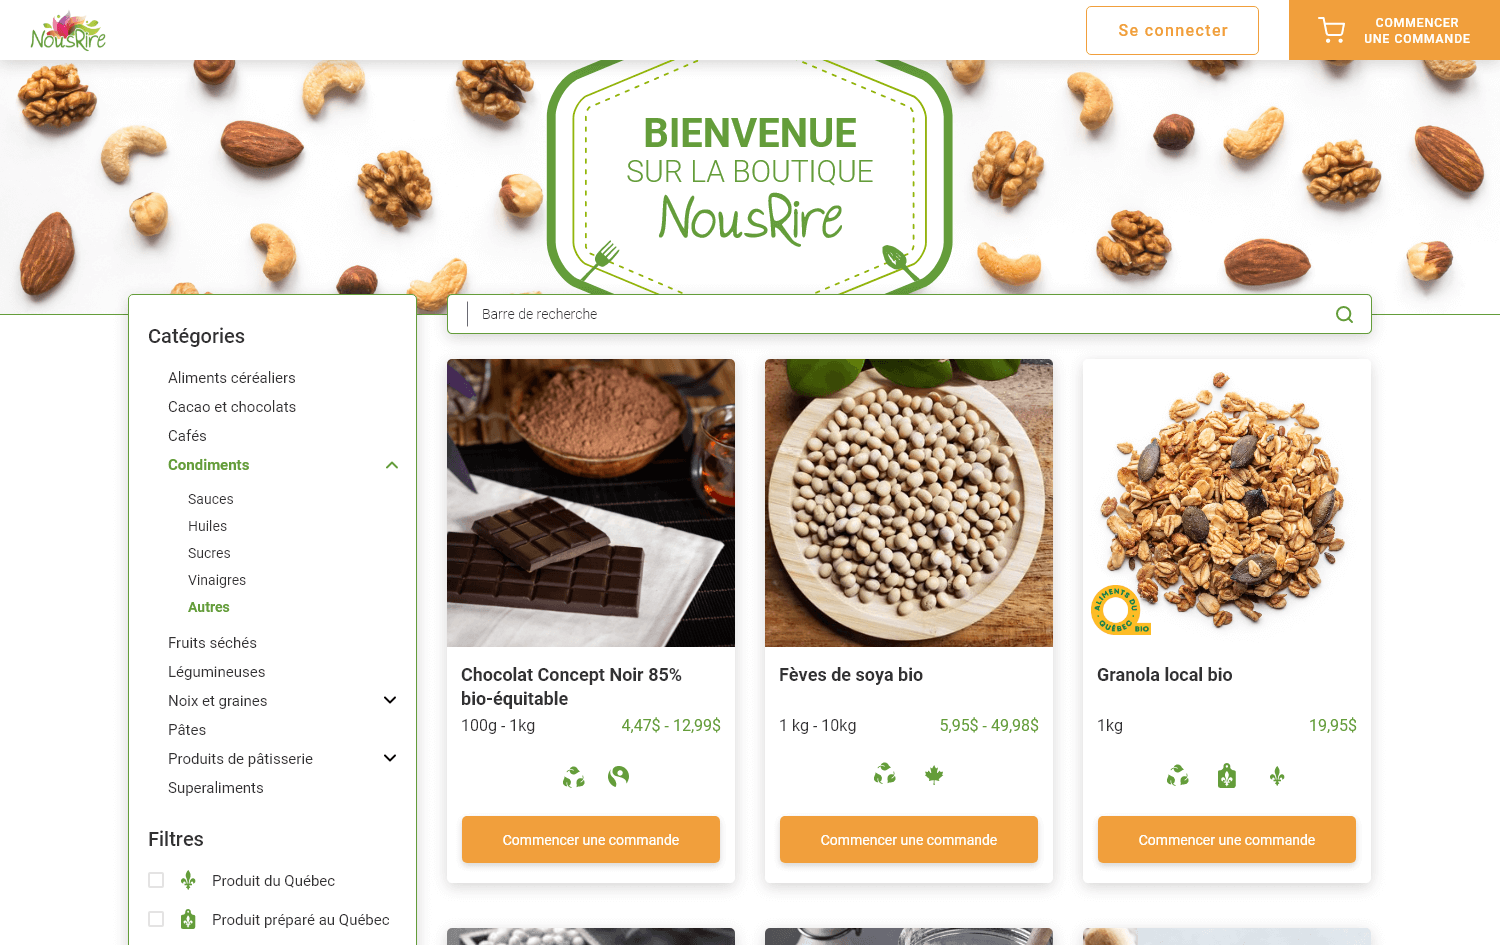
Task: Click maple leaf icon under Fèves de soya
Action: 934,775
